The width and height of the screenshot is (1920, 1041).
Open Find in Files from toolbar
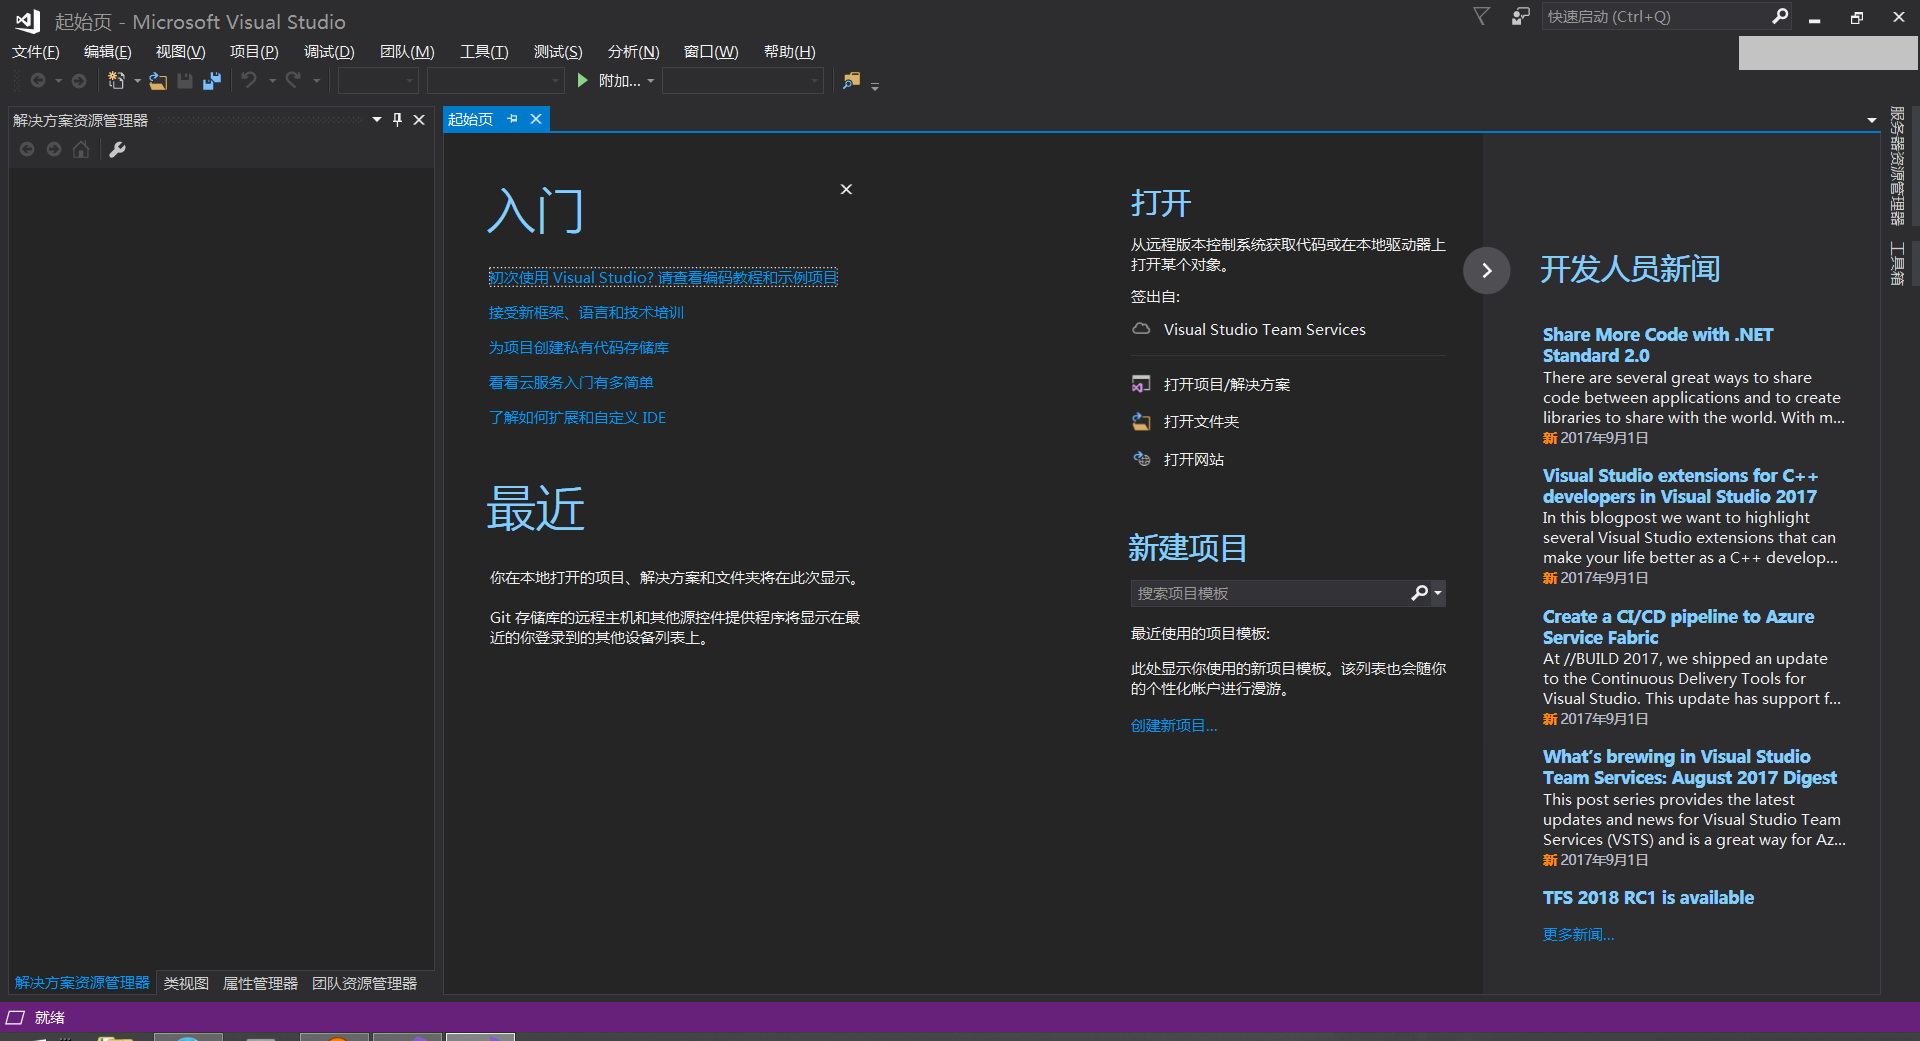852,81
